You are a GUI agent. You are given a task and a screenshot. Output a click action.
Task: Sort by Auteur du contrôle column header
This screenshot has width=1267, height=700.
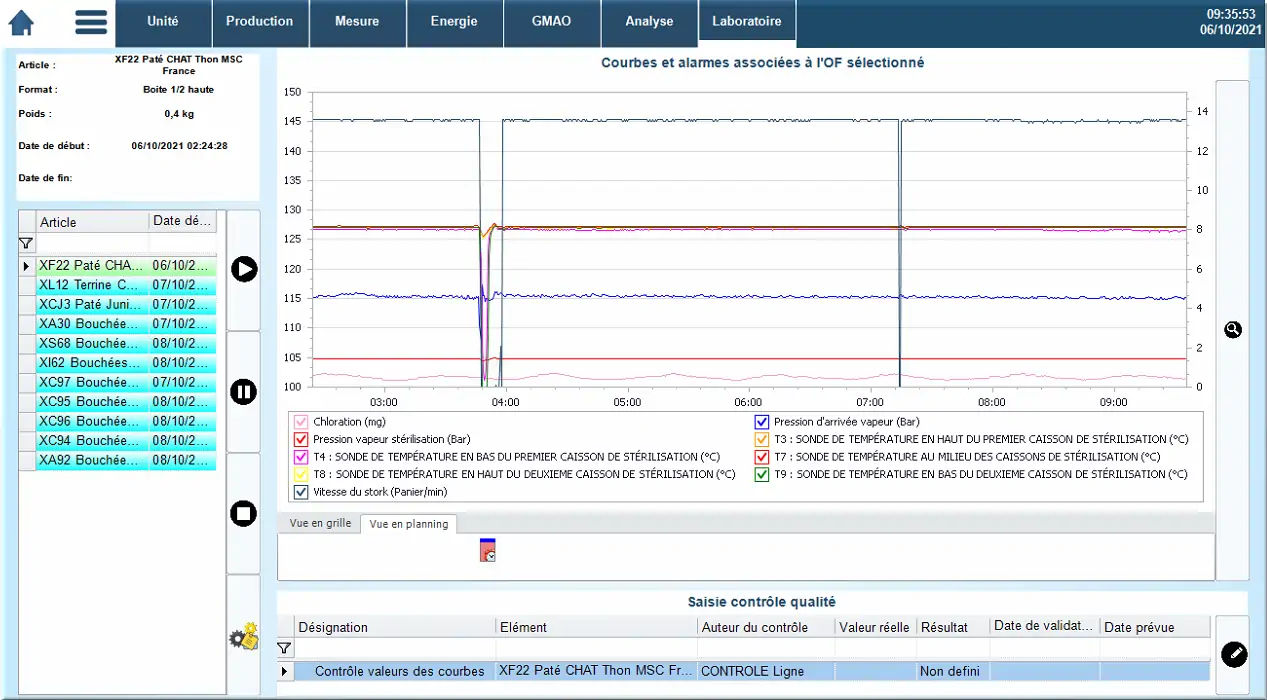pos(766,627)
